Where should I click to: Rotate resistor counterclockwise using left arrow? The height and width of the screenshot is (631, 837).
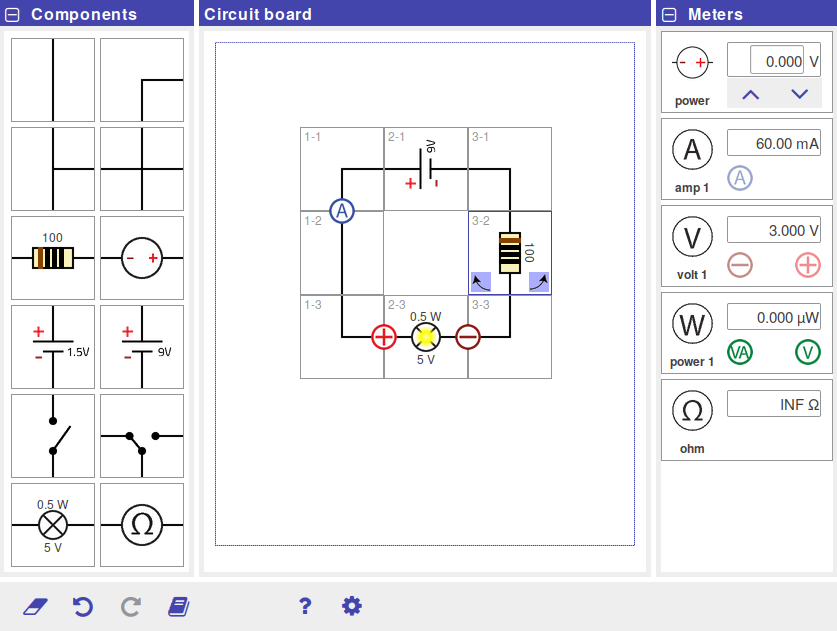pos(480,283)
